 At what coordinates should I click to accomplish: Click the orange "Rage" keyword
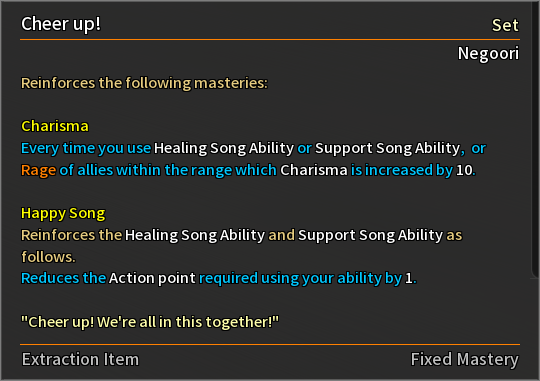38,171
